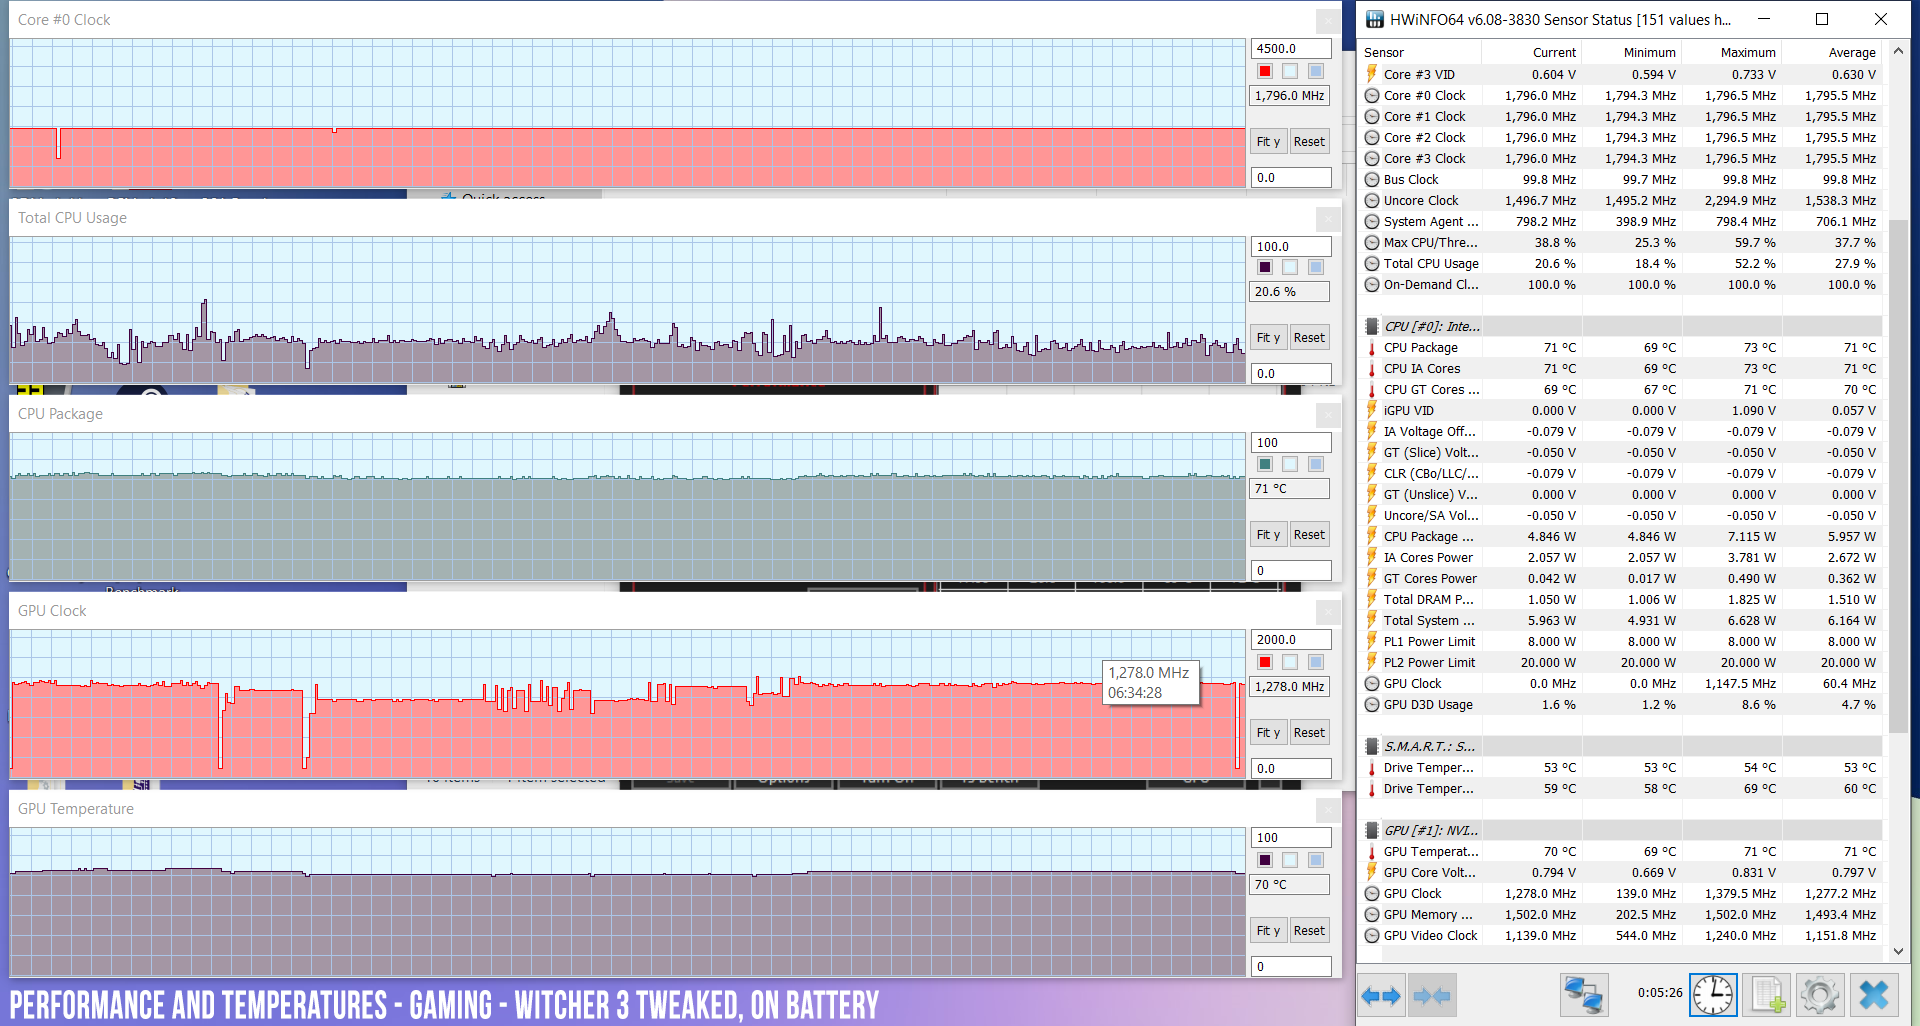This screenshot has height=1026, width=1920.
Task: Toggle blue box in CPU Package graph
Action: click(1316, 464)
